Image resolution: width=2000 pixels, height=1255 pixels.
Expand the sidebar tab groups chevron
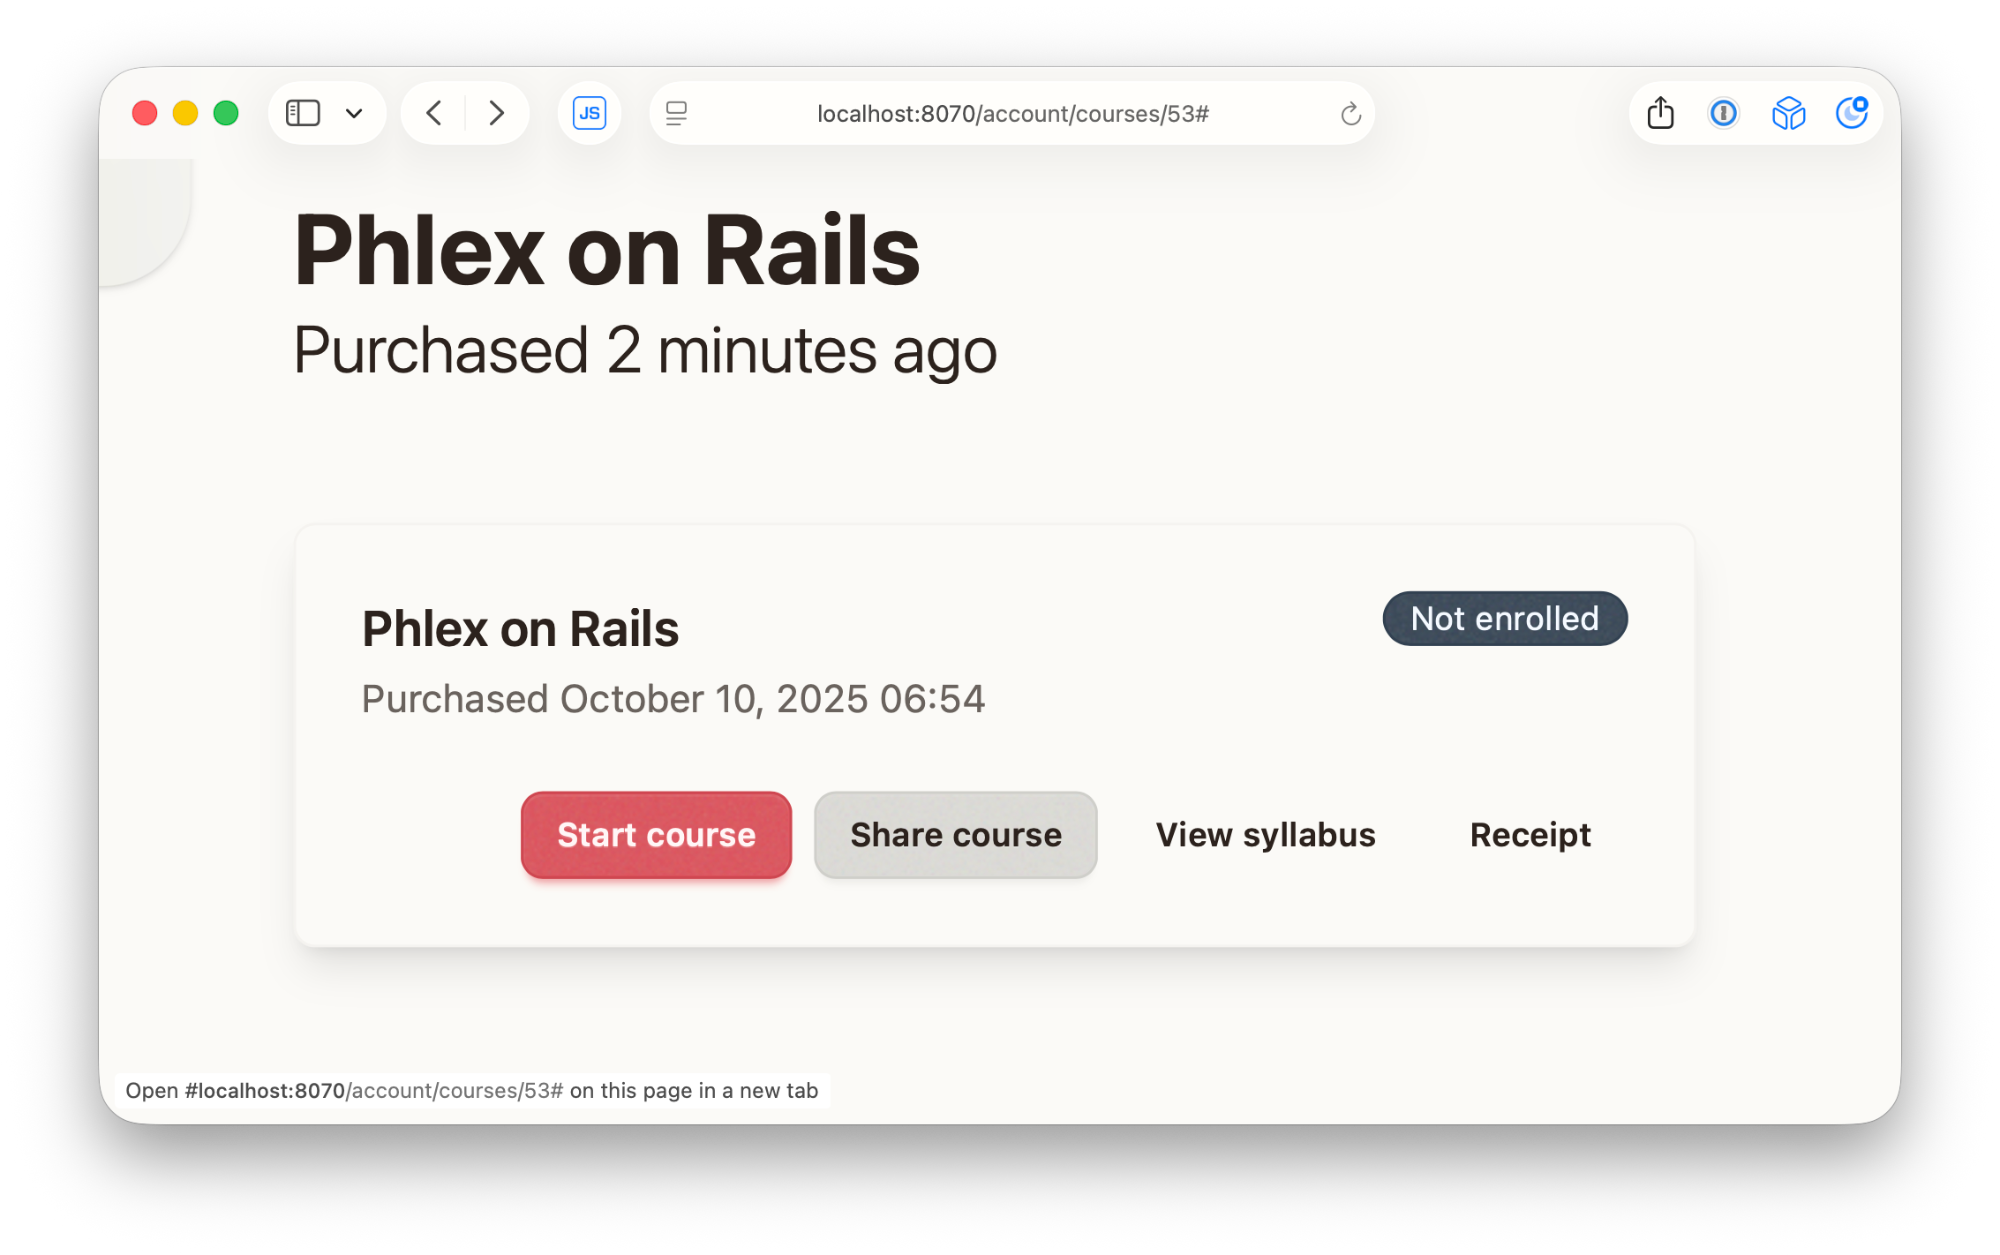(354, 113)
